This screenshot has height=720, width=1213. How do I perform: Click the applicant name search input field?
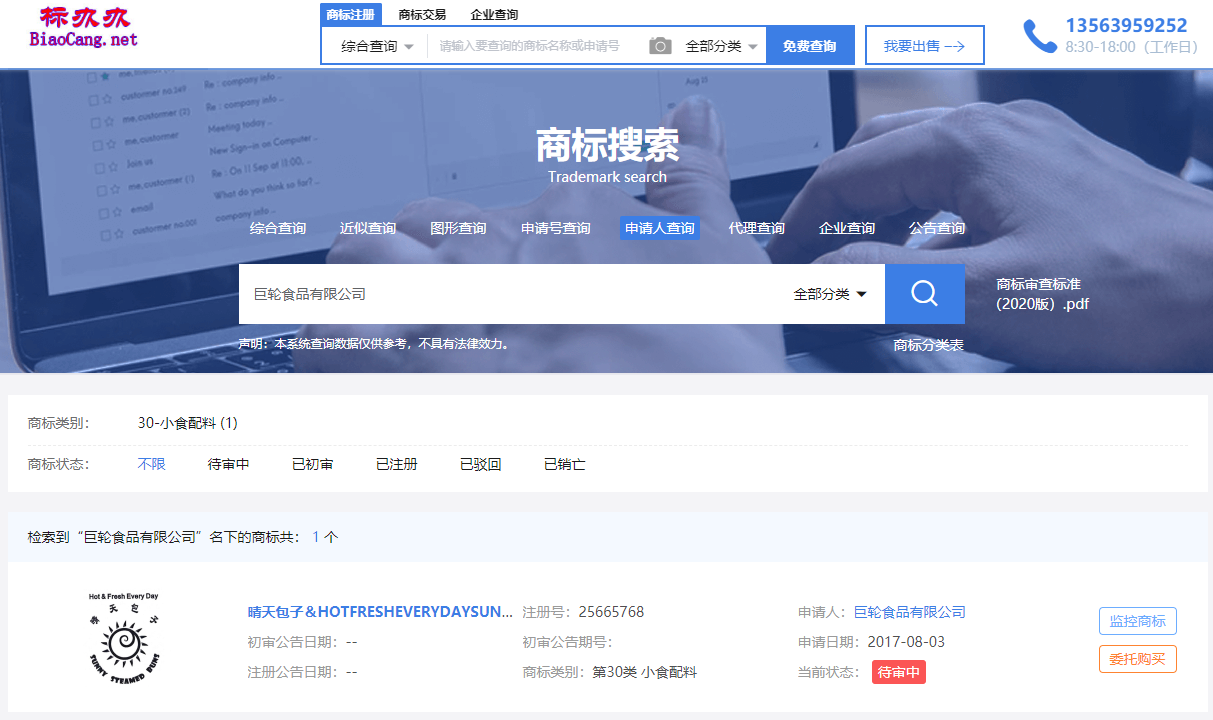[x=510, y=294]
